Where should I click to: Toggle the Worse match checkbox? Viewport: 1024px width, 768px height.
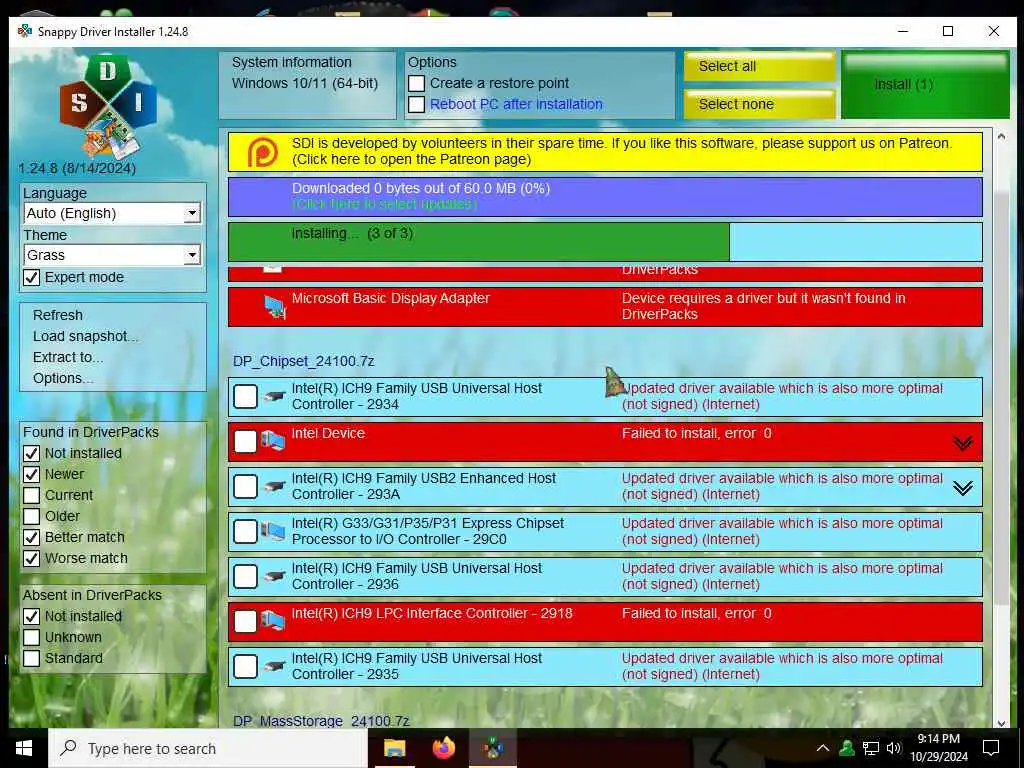pyautogui.click(x=31, y=558)
